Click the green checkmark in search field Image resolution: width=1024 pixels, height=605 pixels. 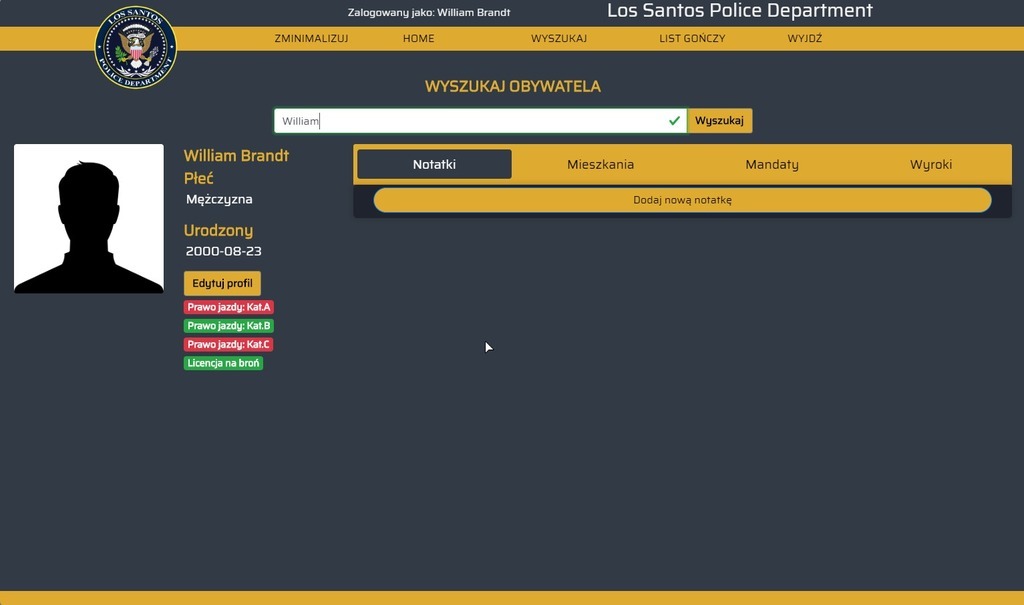[674, 121]
